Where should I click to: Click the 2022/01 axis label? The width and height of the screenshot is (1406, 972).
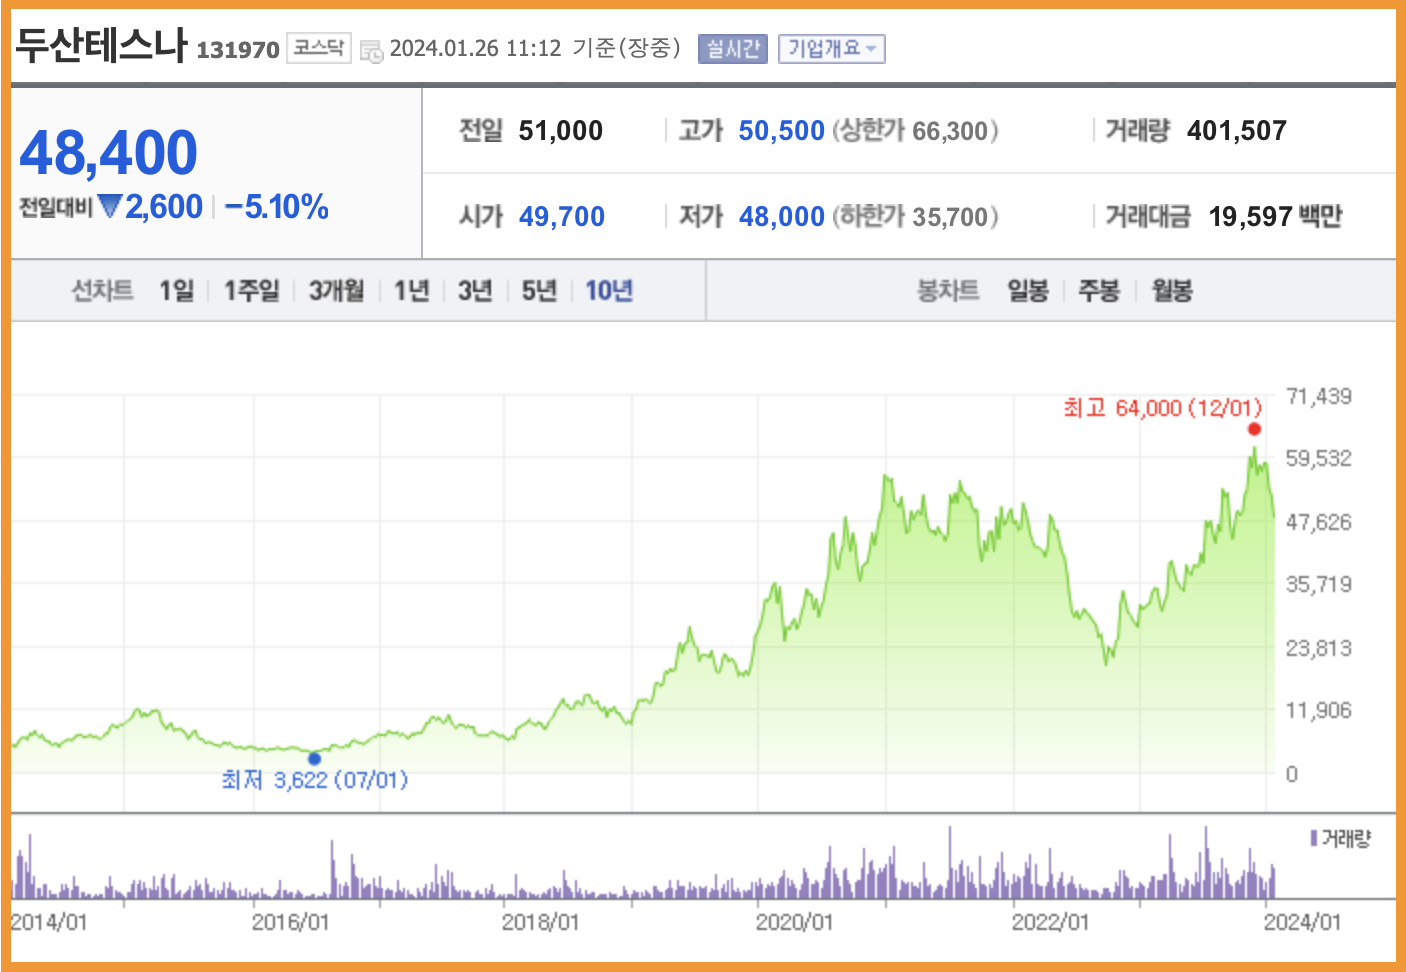tap(1050, 921)
